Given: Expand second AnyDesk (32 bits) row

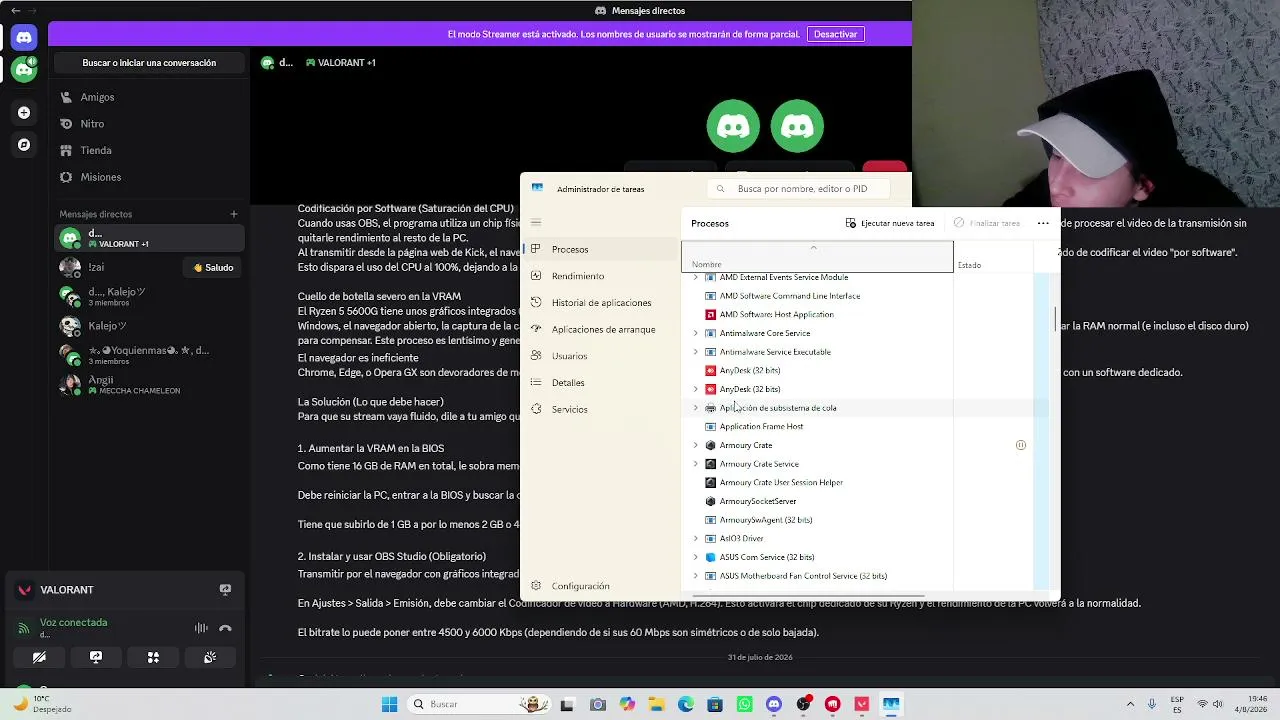Looking at the screenshot, I should pyautogui.click(x=696, y=389).
